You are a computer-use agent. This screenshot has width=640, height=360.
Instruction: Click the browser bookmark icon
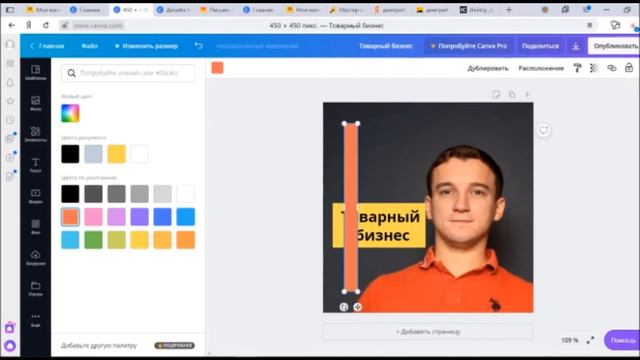[589, 25]
